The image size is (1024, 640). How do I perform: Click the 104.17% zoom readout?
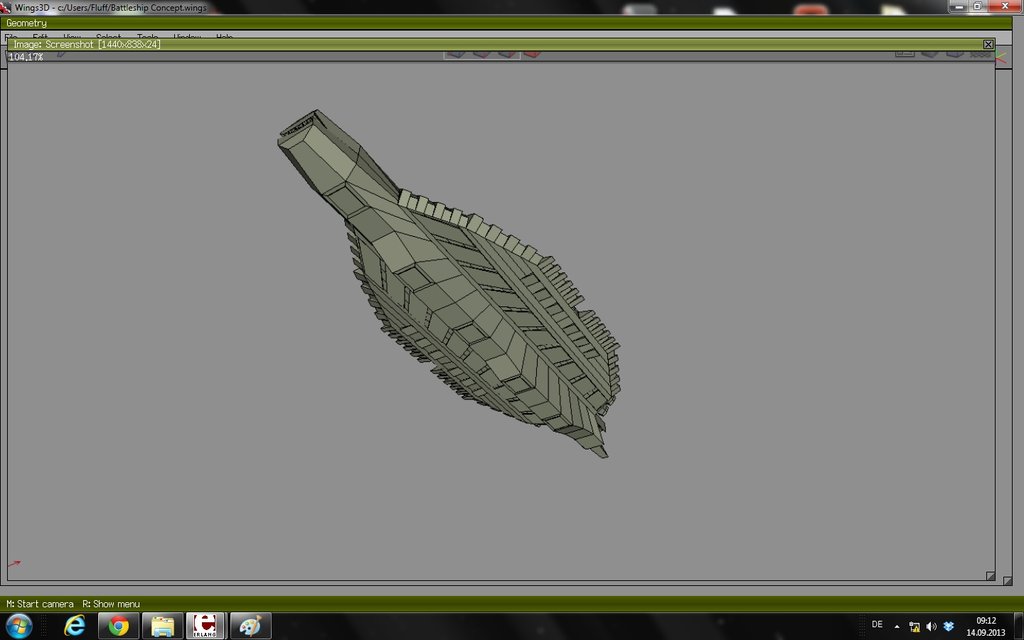click(x=26, y=57)
